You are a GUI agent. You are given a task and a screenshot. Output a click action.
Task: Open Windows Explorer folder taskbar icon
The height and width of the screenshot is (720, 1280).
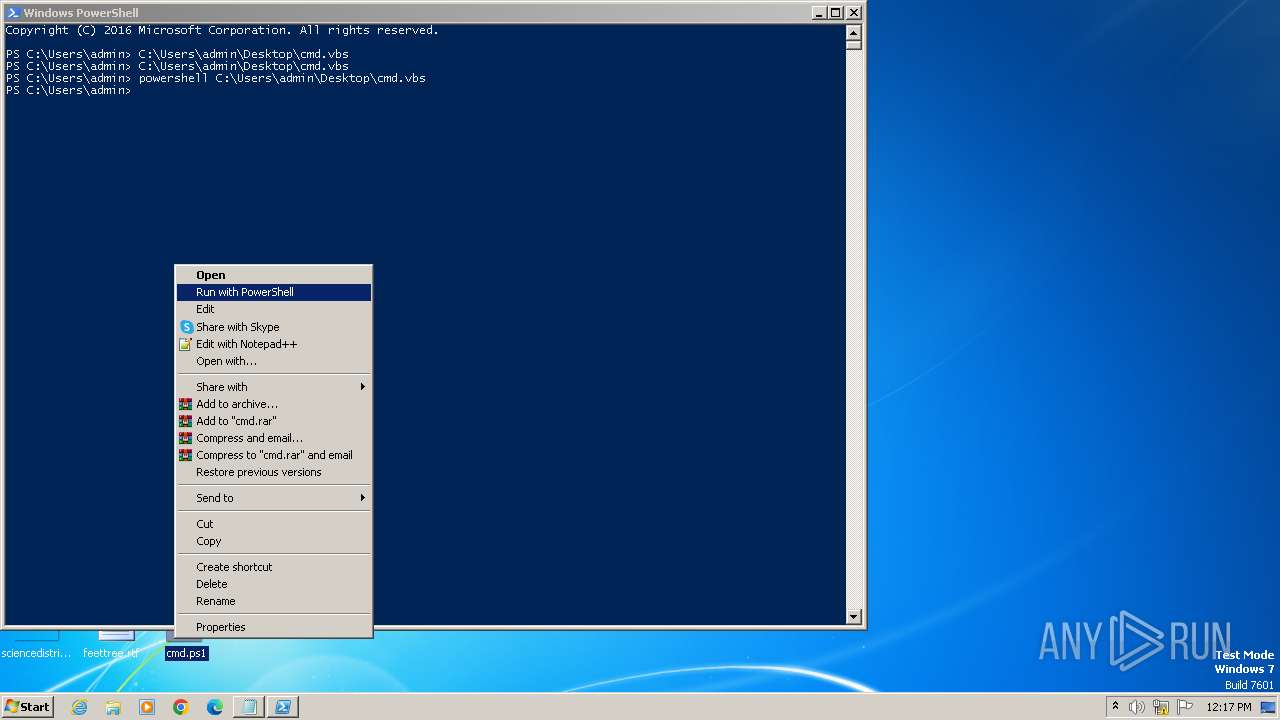click(x=113, y=707)
